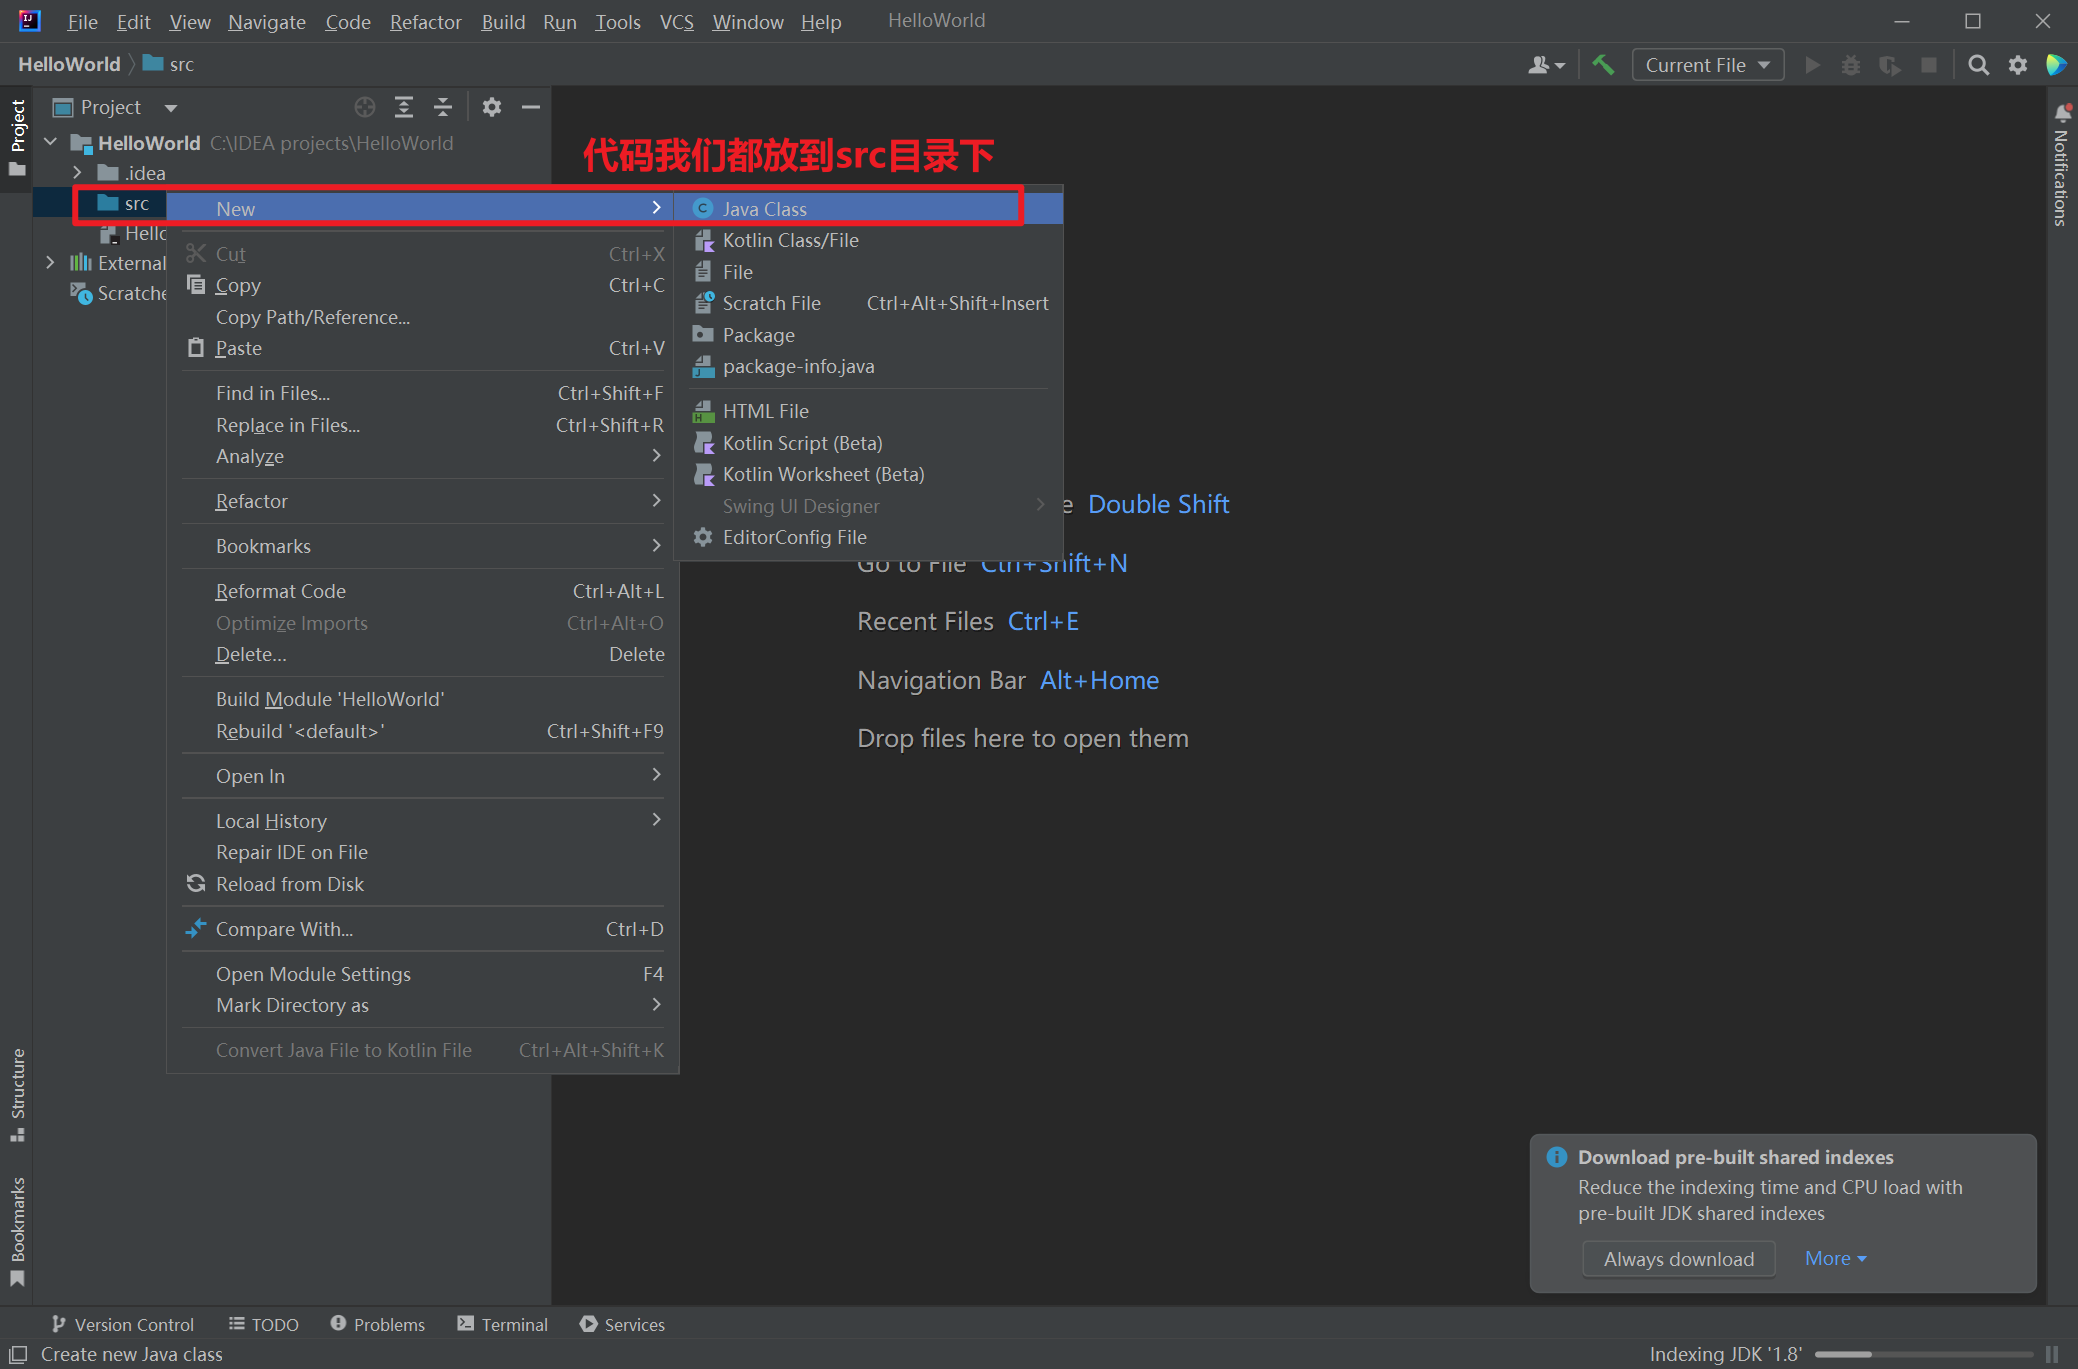Image resolution: width=2078 pixels, height=1369 pixels.
Task: Click the Build Project hammer icon
Action: tap(1603, 65)
